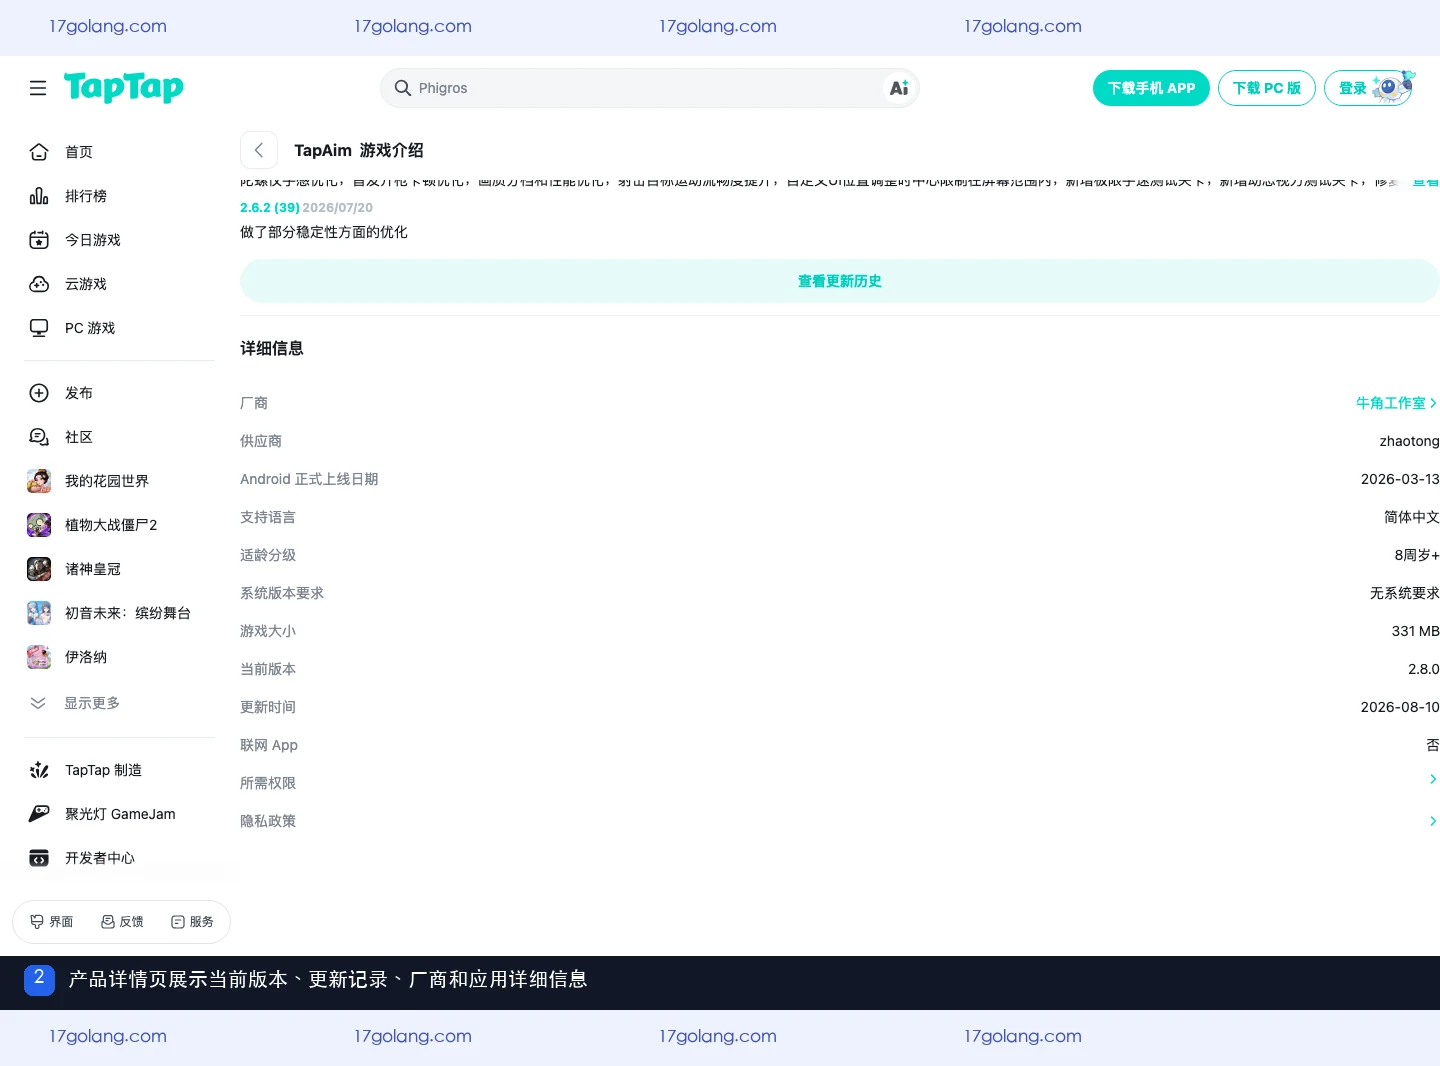Click the 做了部分稳定性方面的优化 changelog text
The width and height of the screenshot is (1440, 1066).
324,232
